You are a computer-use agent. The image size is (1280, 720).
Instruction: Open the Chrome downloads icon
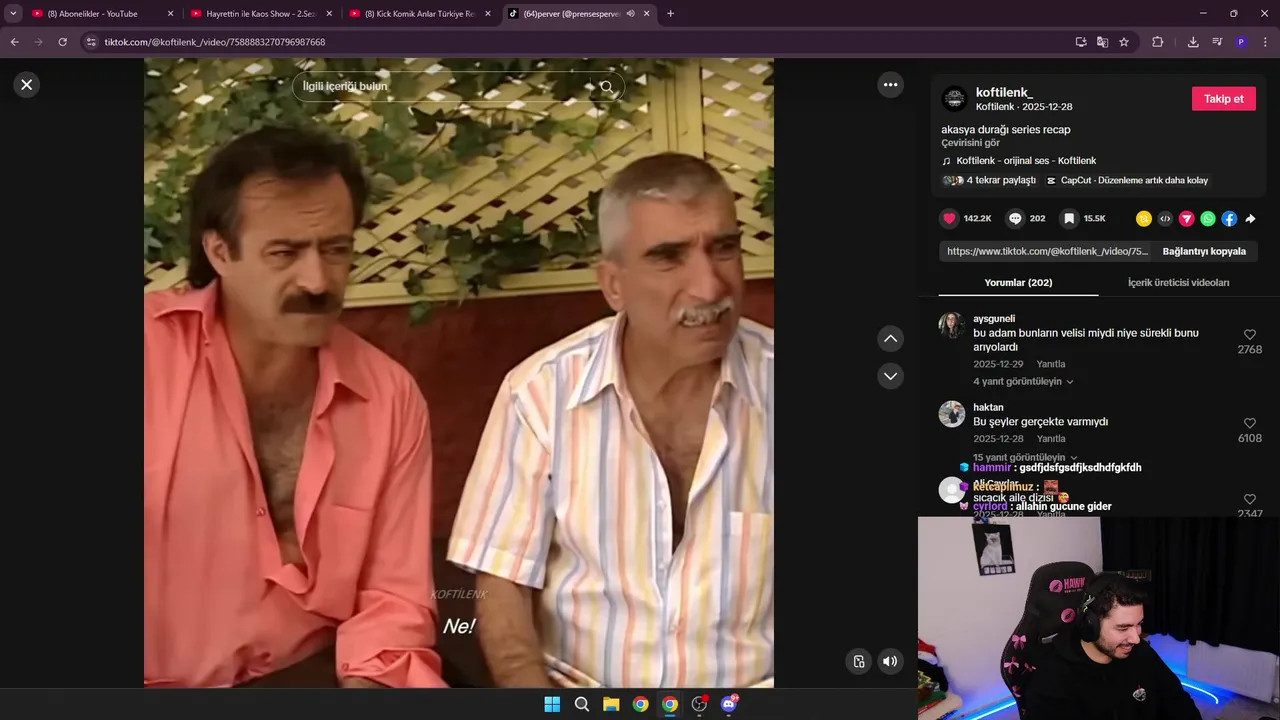click(x=1193, y=42)
